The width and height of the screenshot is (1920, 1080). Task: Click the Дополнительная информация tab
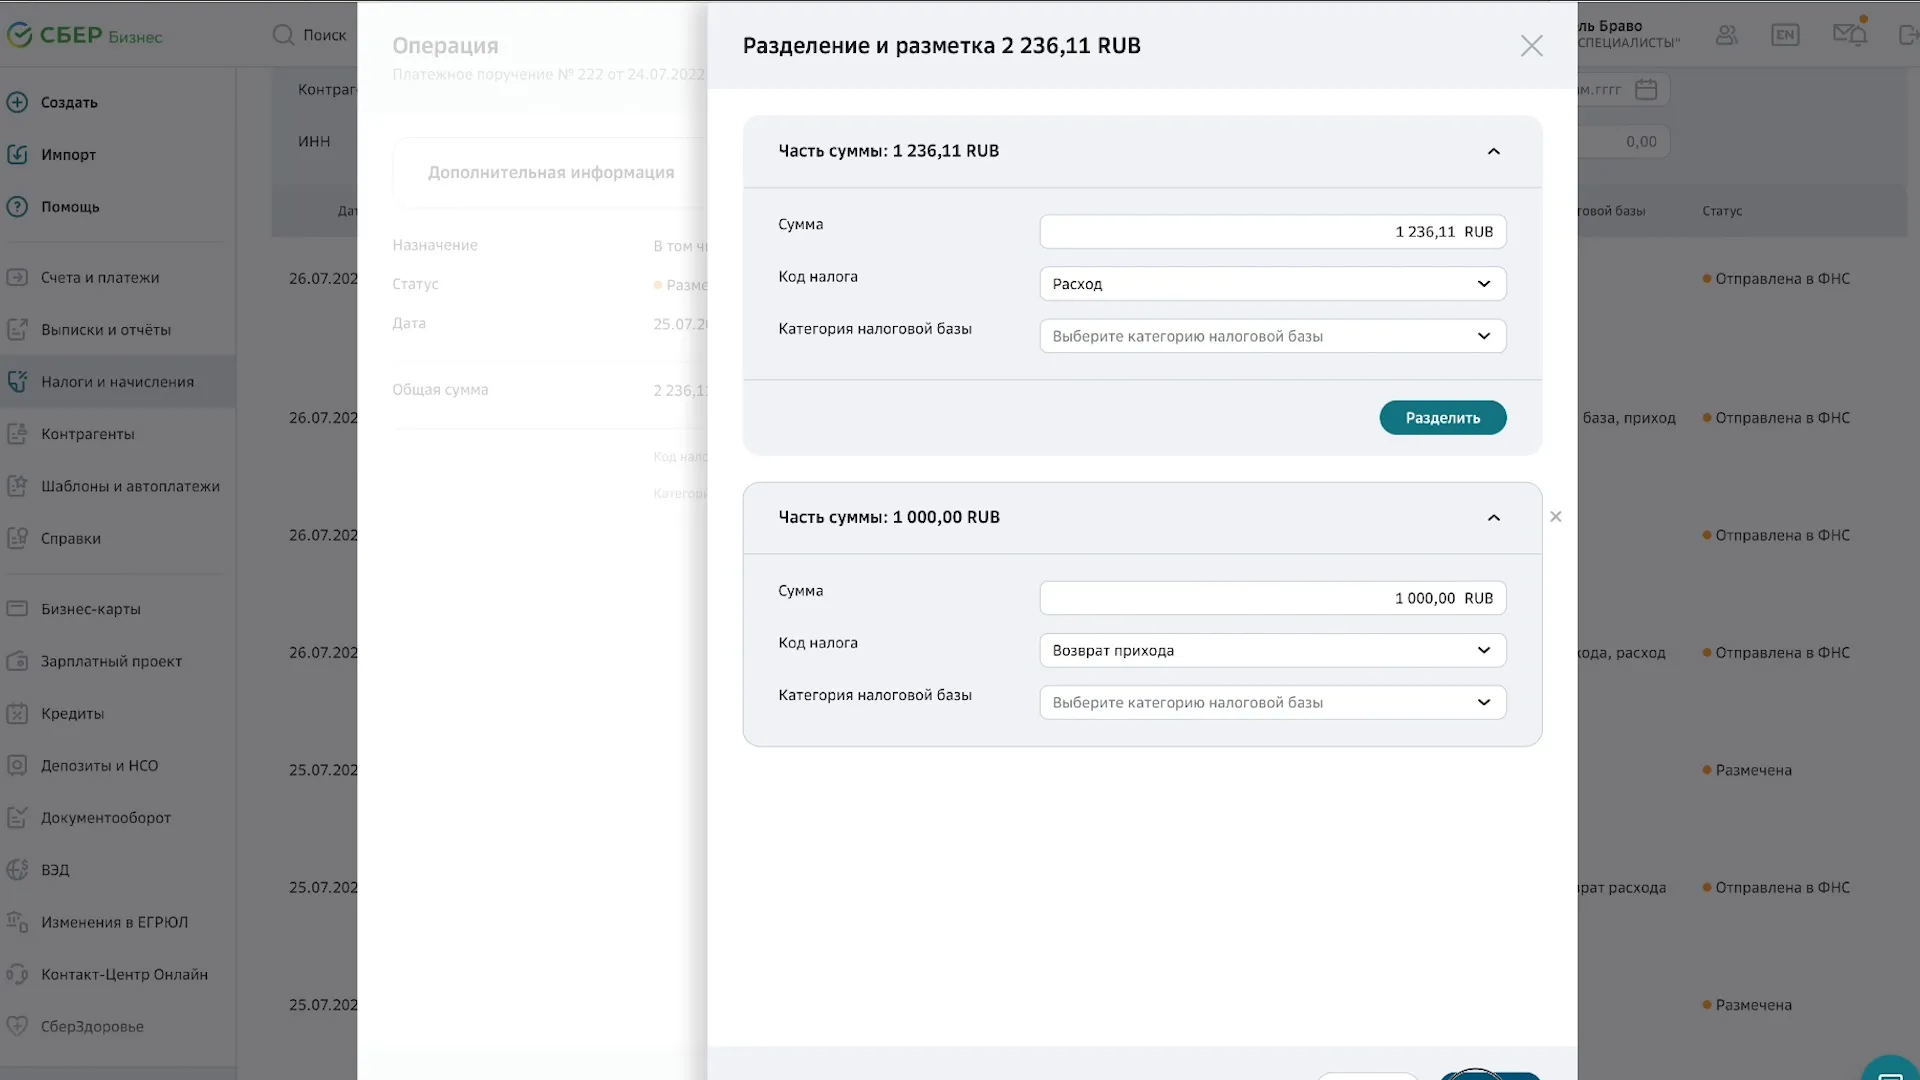tap(551, 172)
